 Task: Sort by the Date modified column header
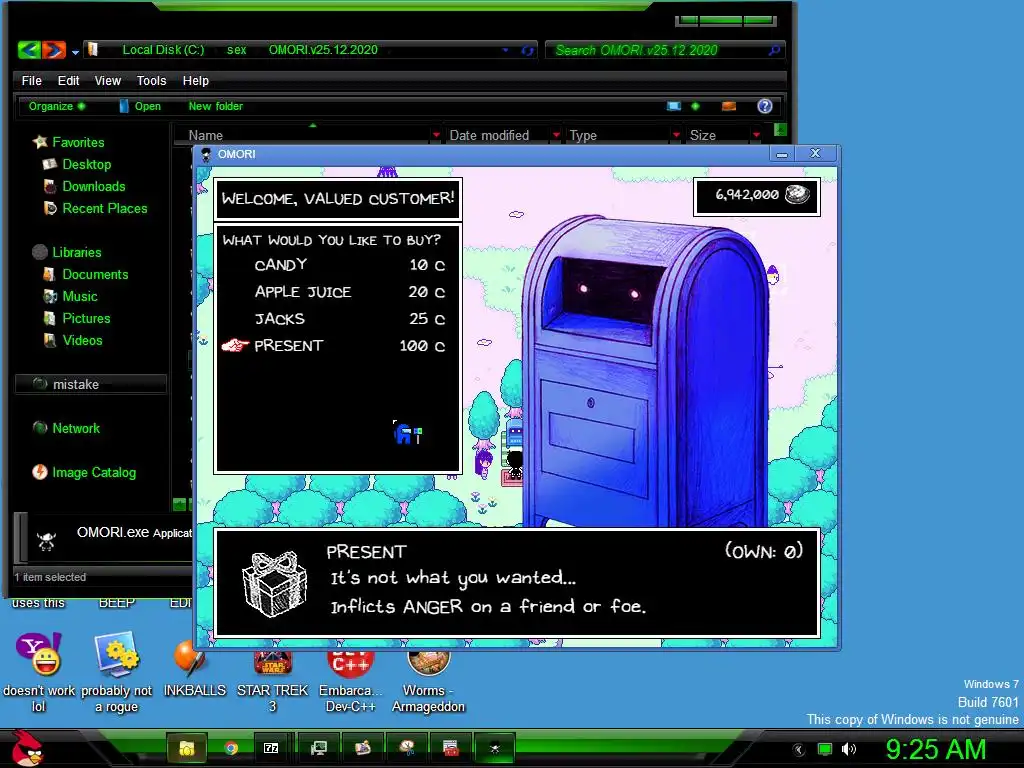point(489,135)
